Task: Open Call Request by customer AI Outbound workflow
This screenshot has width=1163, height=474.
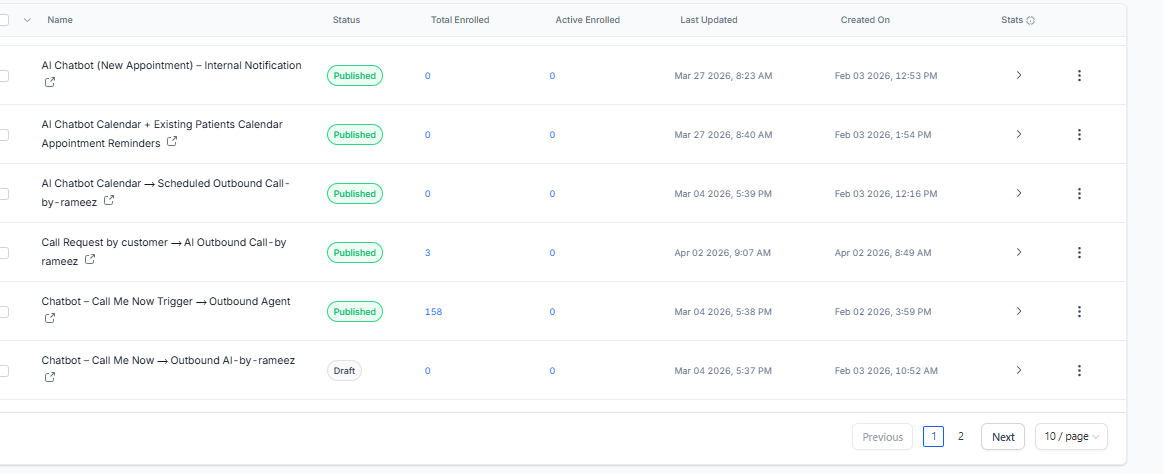Action: pyautogui.click(x=164, y=251)
